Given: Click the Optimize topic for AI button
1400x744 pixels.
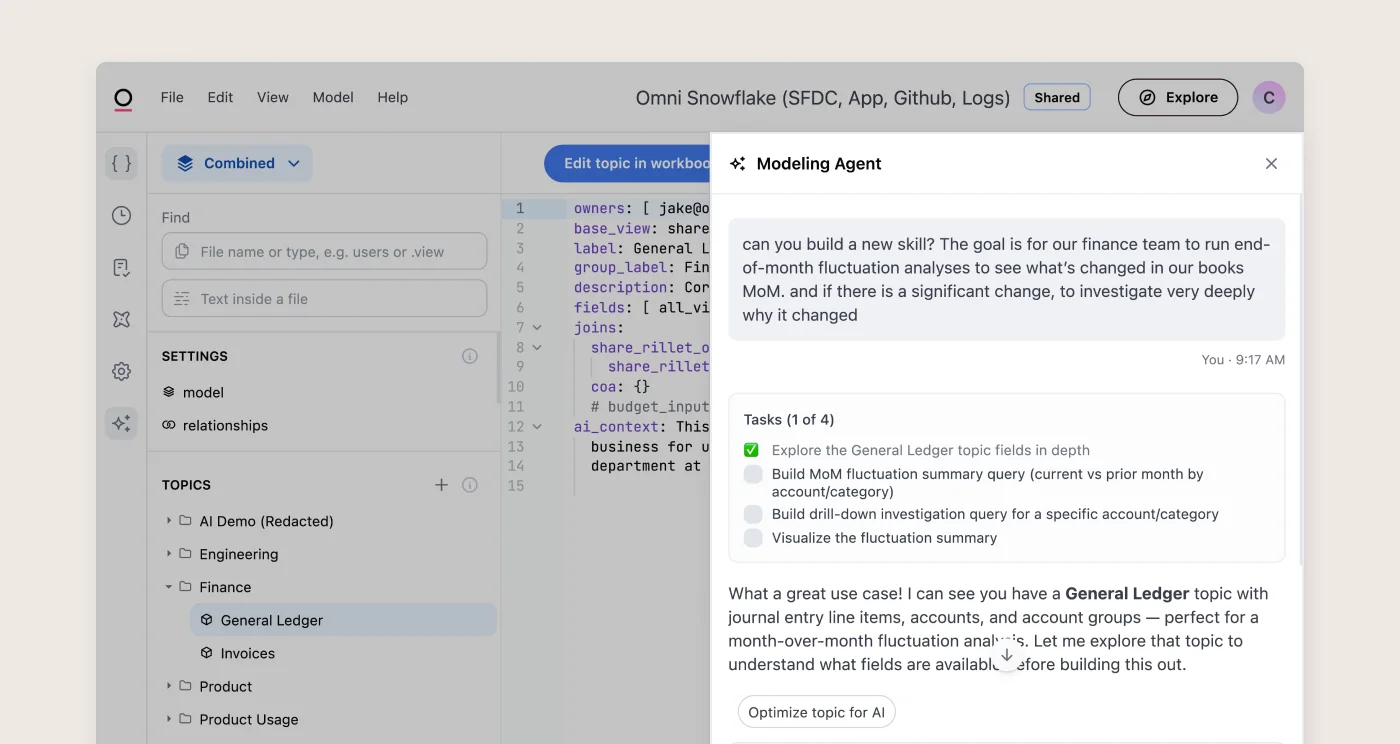Looking at the screenshot, I should pyautogui.click(x=816, y=712).
